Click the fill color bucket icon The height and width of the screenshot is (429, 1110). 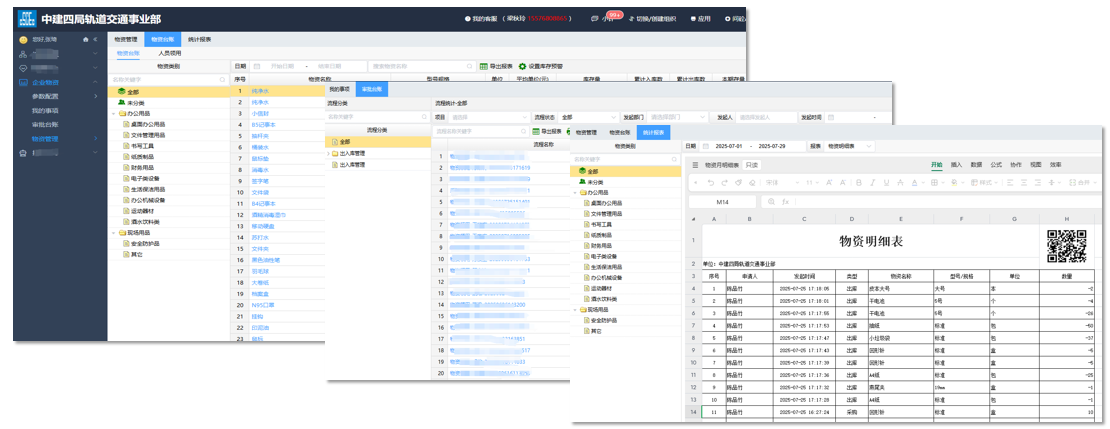point(954,183)
